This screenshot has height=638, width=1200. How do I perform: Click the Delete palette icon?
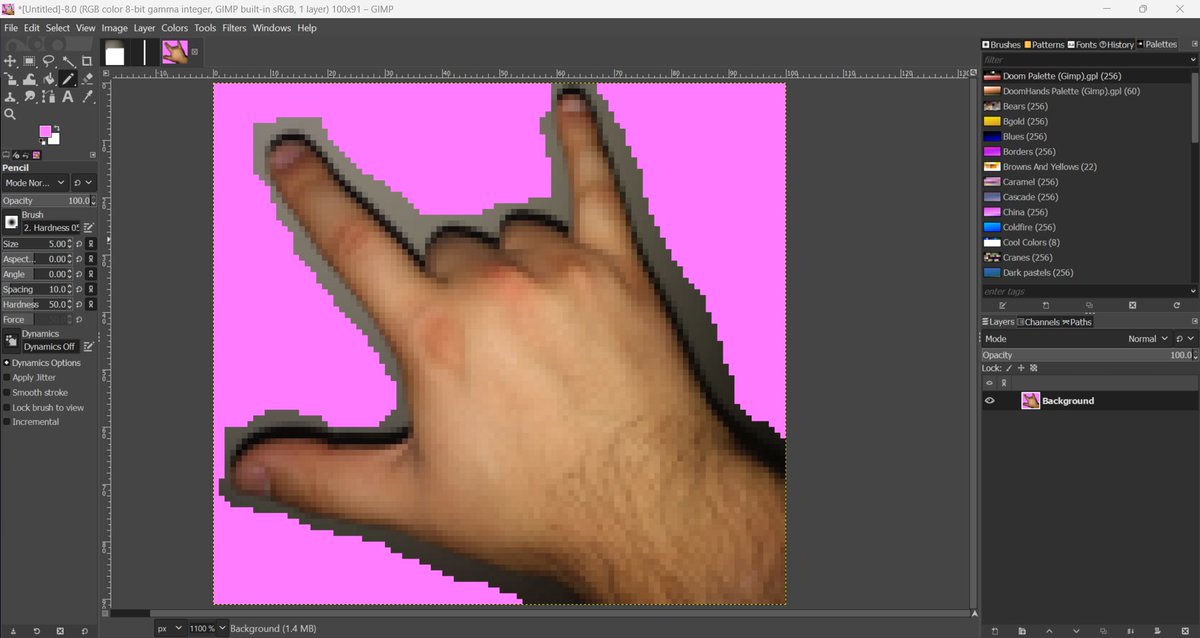[1132, 305]
